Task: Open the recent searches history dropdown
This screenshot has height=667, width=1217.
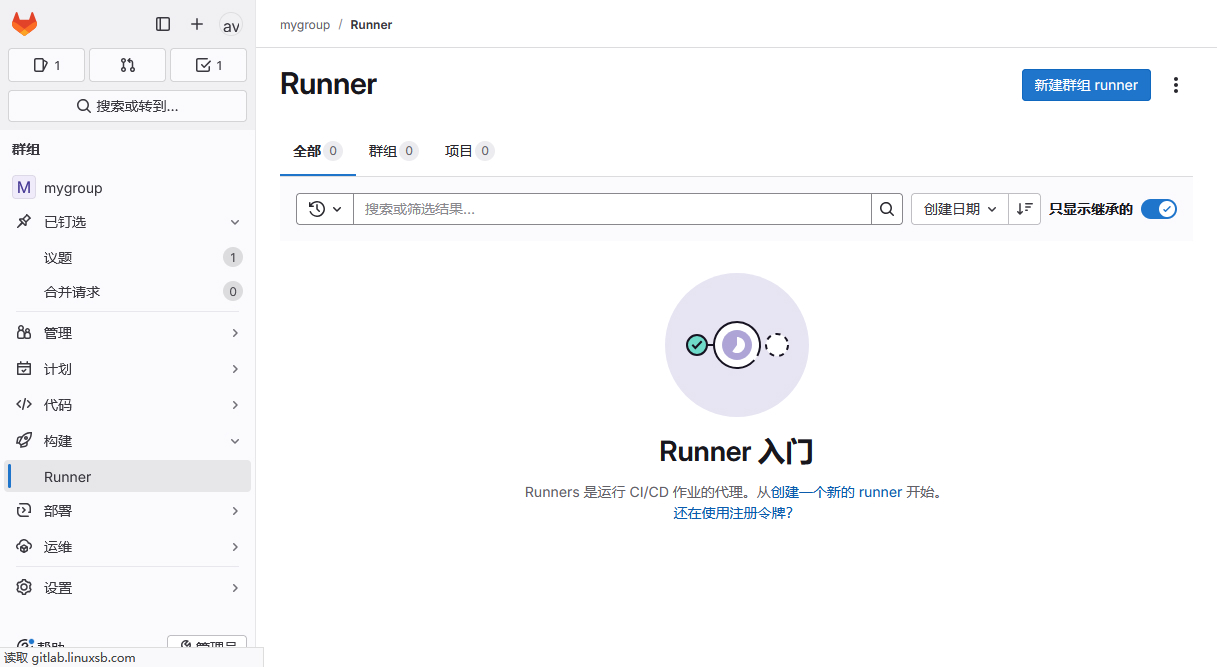Action: click(x=325, y=209)
